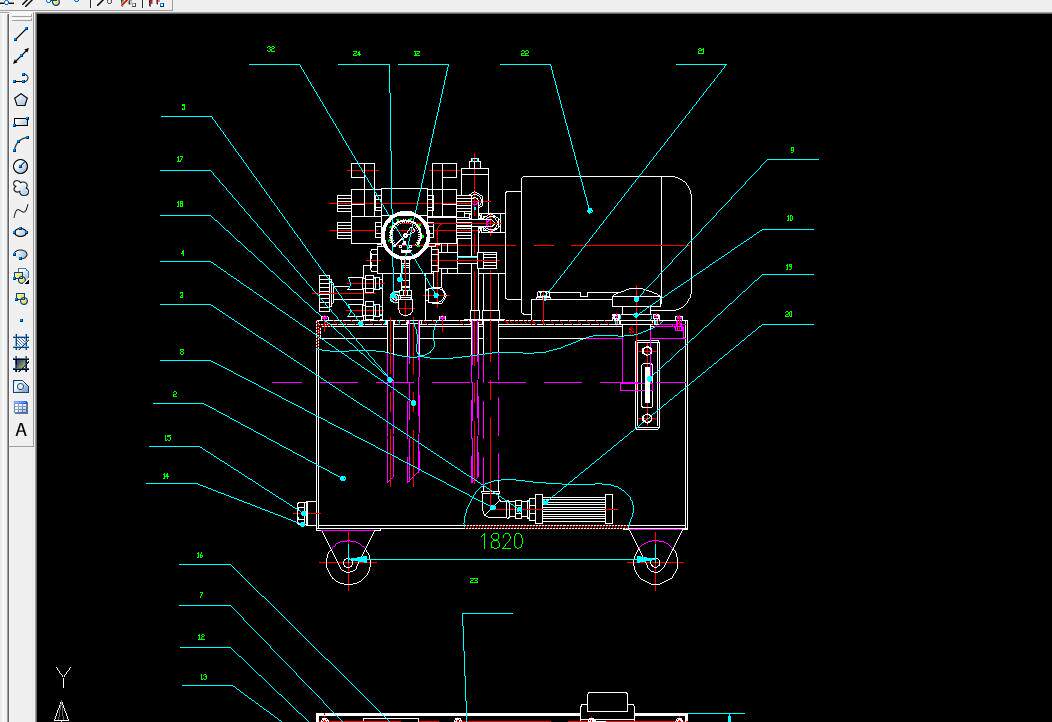This screenshot has width=1052, height=722.
Task: Select part label 15 on the left
Action: point(168,438)
